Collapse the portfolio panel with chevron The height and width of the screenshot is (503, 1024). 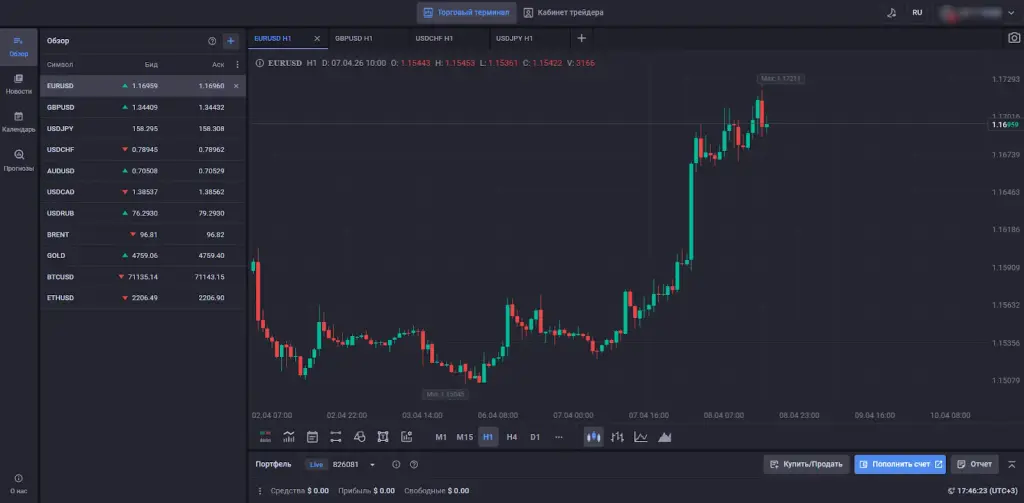pyautogui.click(x=1012, y=464)
